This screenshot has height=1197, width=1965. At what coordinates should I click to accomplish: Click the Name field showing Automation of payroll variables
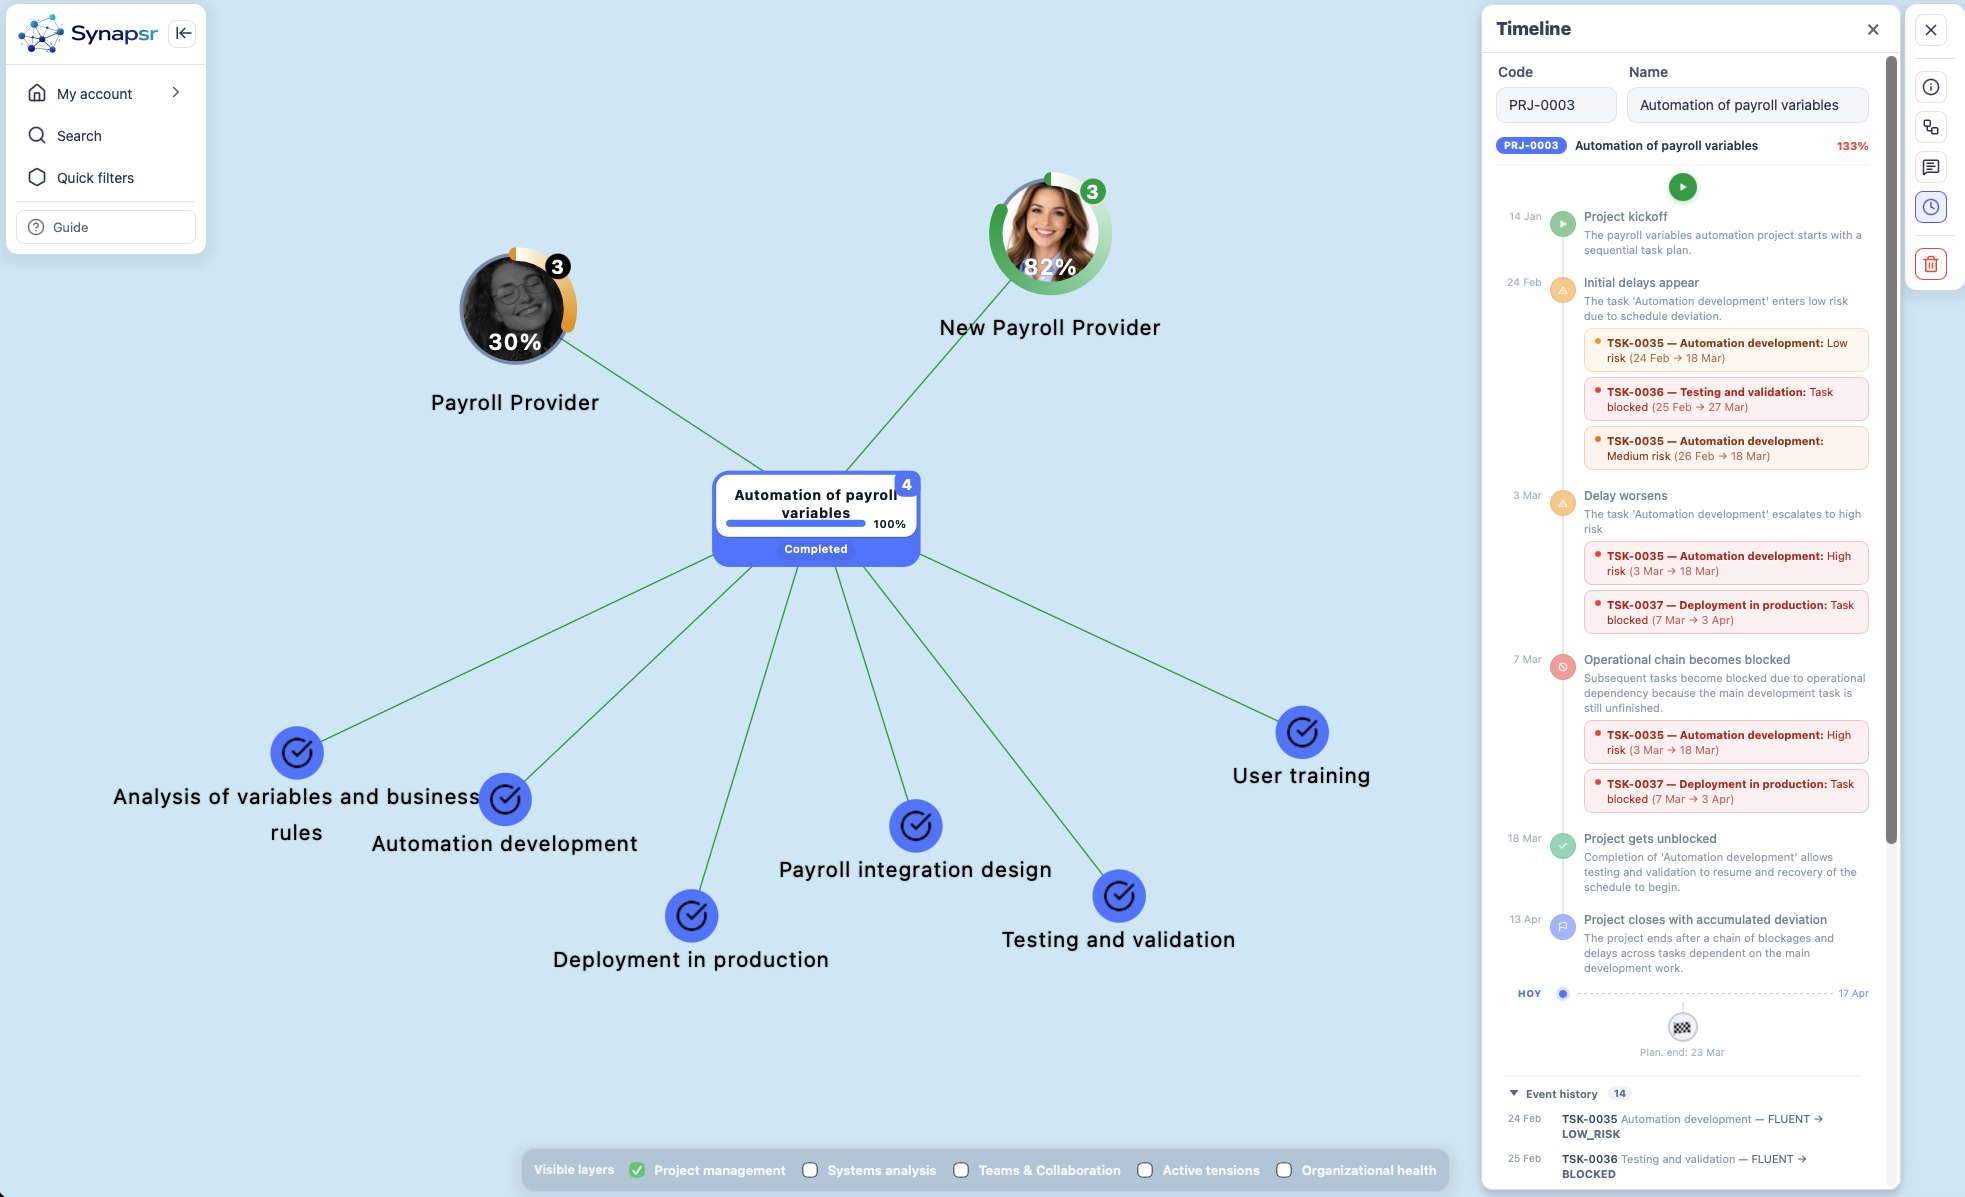tap(1747, 104)
